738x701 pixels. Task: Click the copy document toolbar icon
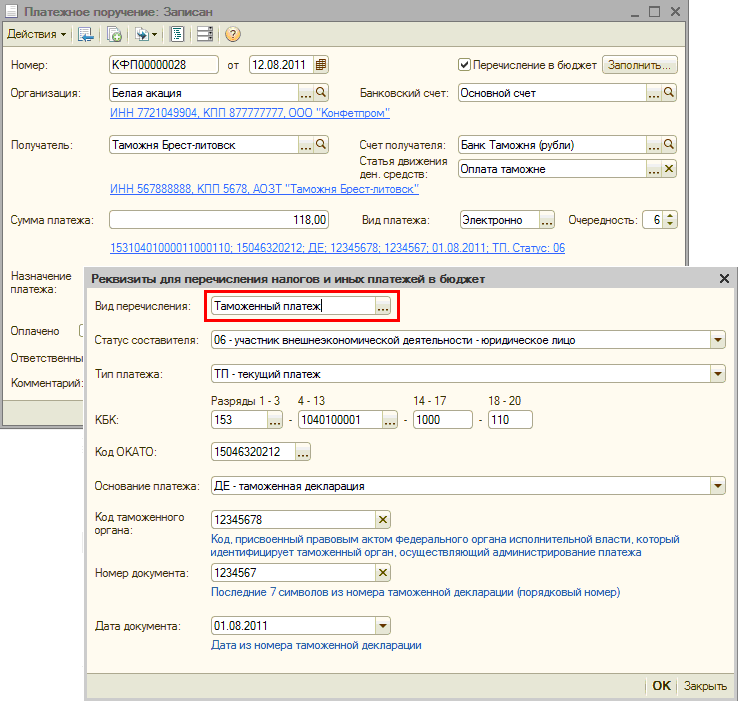coord(114,34)
